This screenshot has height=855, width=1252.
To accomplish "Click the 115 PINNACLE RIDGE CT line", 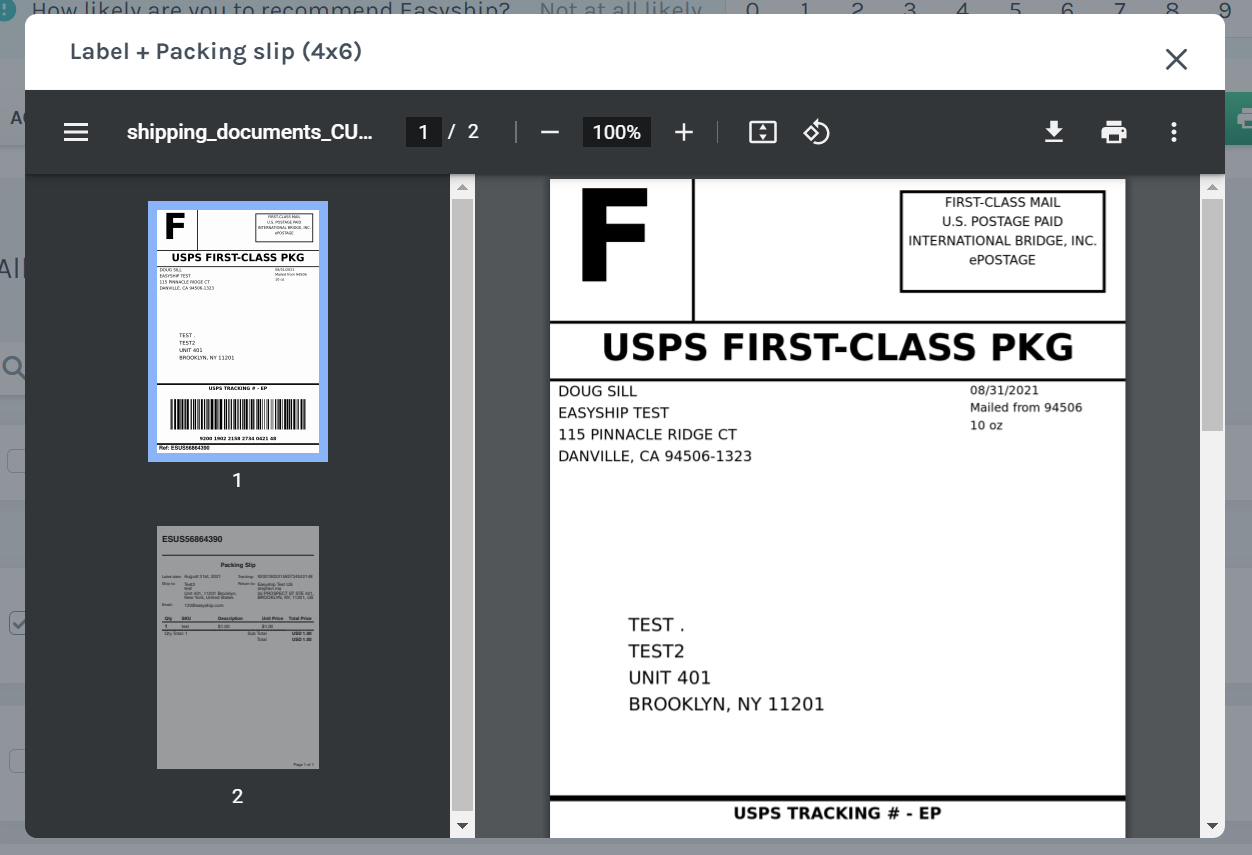I will tap(647, 434).
